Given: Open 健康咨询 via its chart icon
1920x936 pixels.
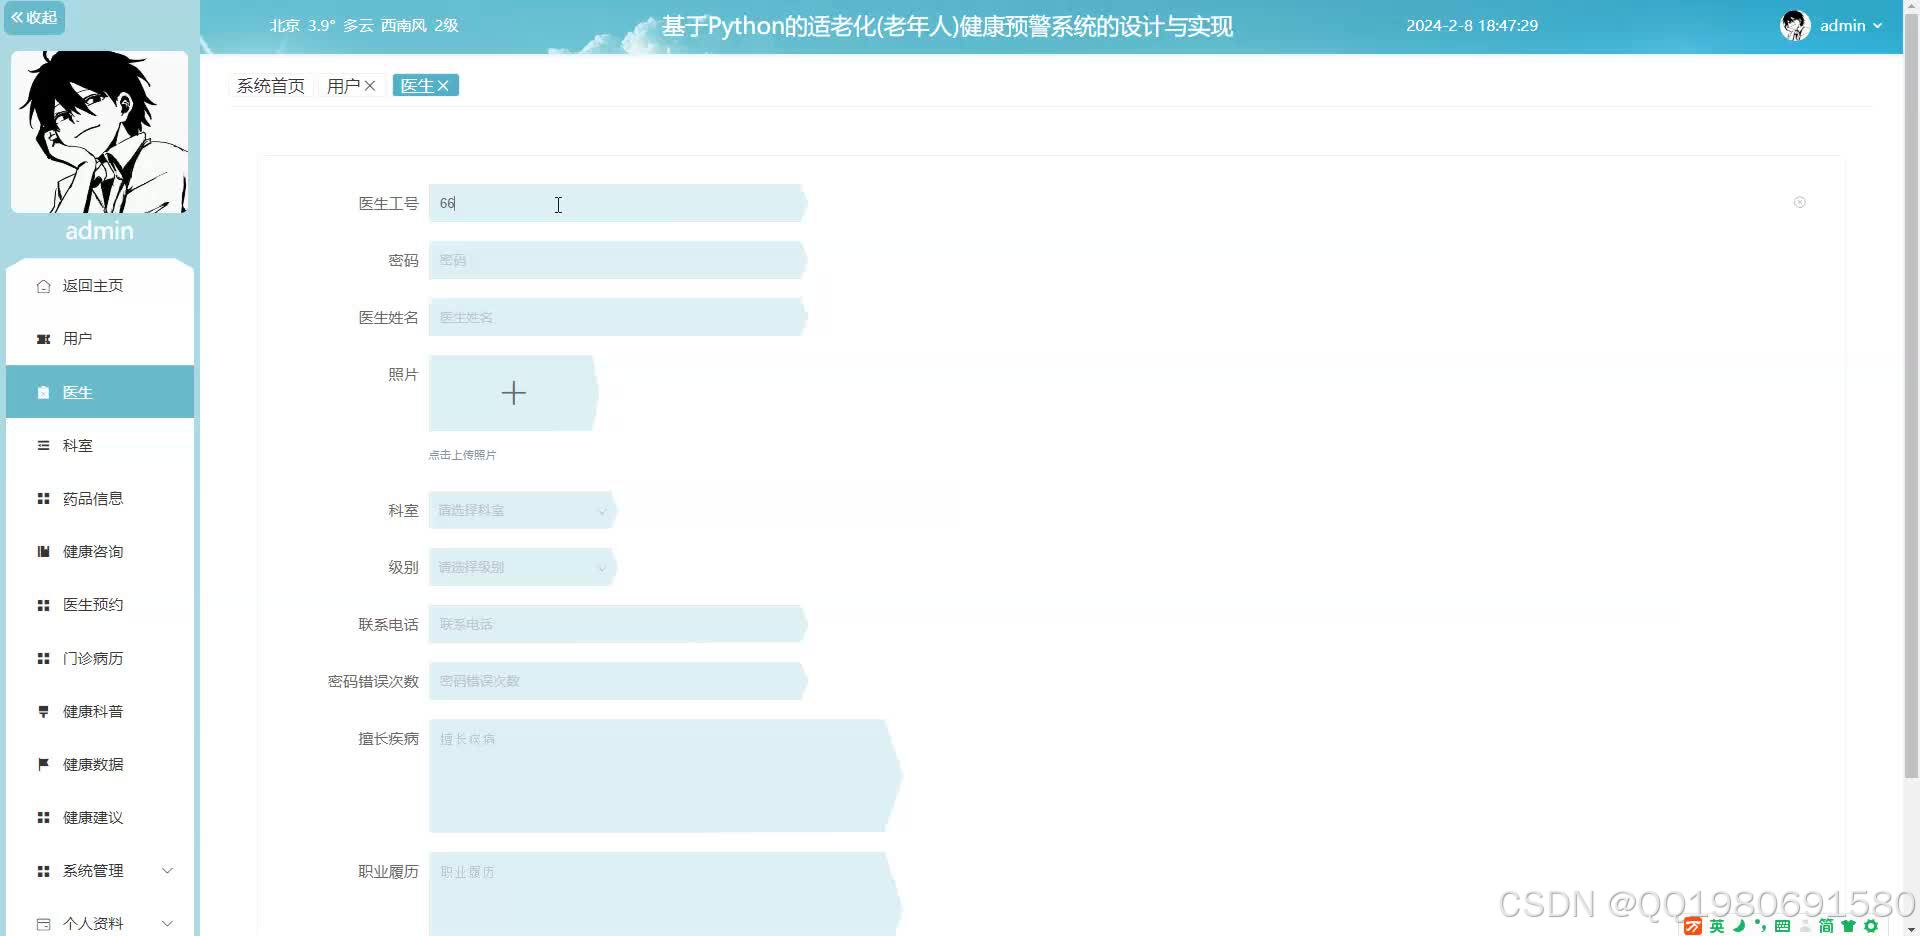Looking at the screenshot, I should click(x=44, y=551).
